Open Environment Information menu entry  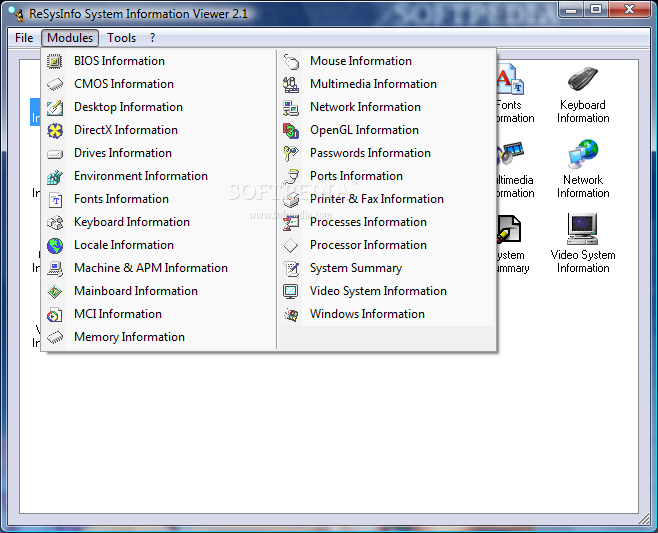[159, 177]
